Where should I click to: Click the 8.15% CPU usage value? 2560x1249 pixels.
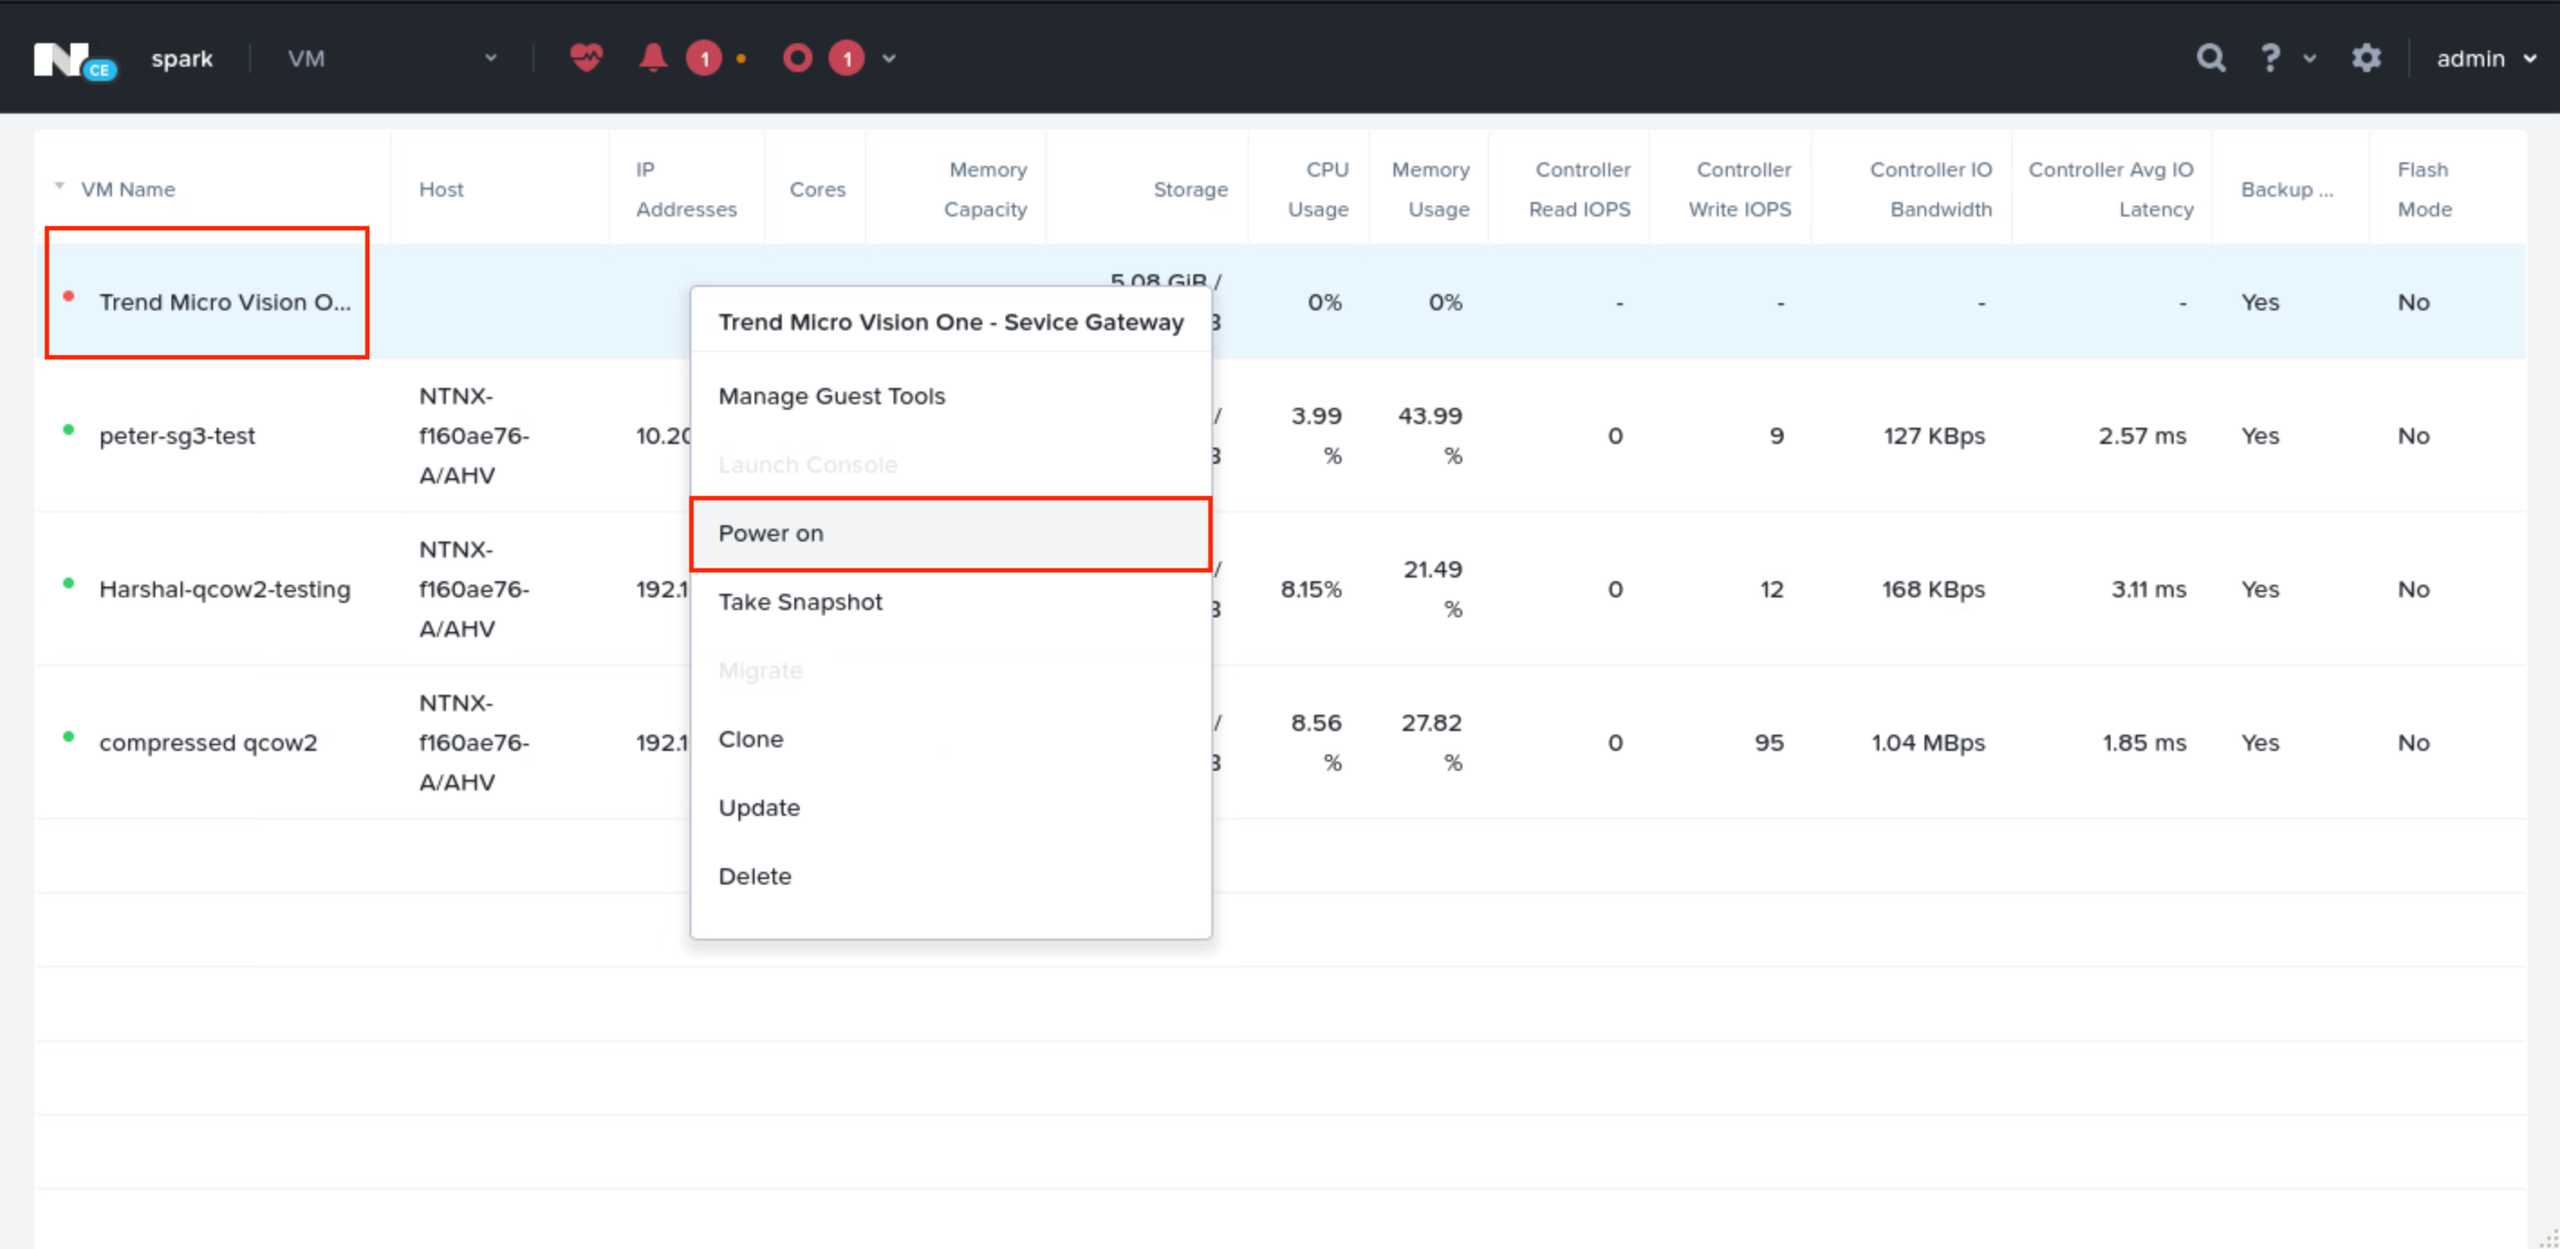tap(1311, 589)
